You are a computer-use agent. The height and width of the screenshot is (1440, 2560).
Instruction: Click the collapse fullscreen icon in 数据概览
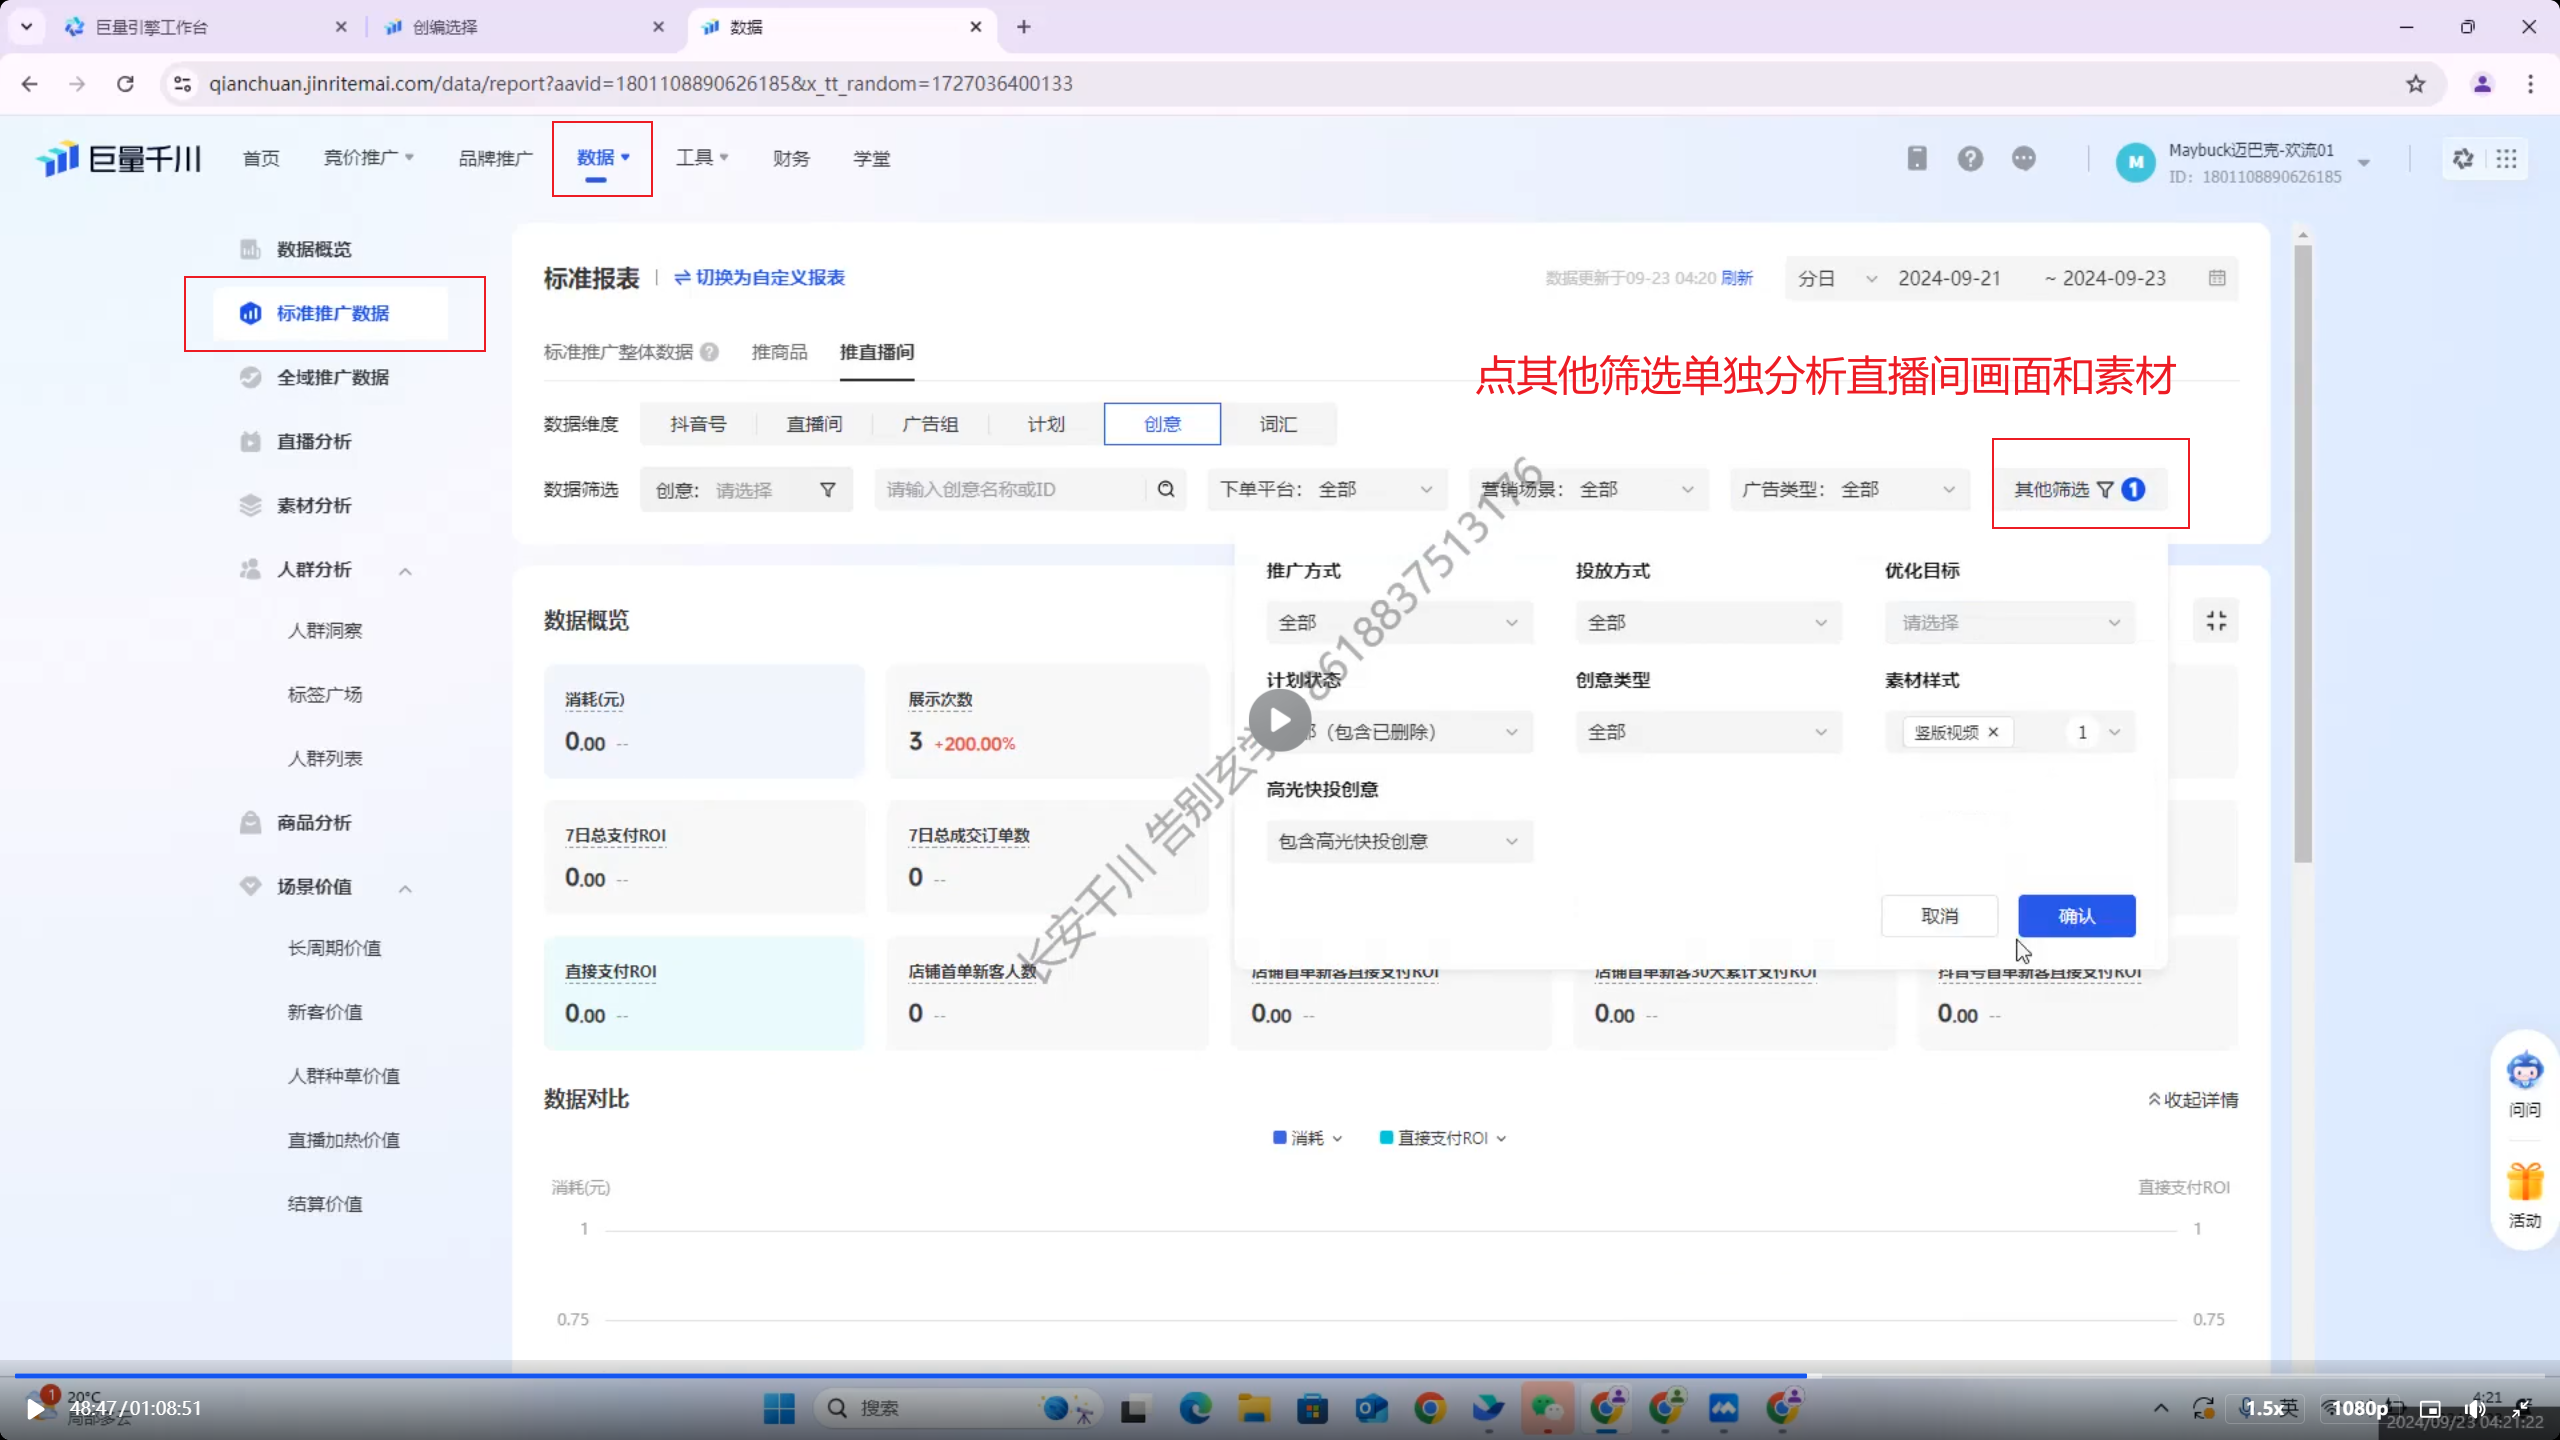[2216, 621]
